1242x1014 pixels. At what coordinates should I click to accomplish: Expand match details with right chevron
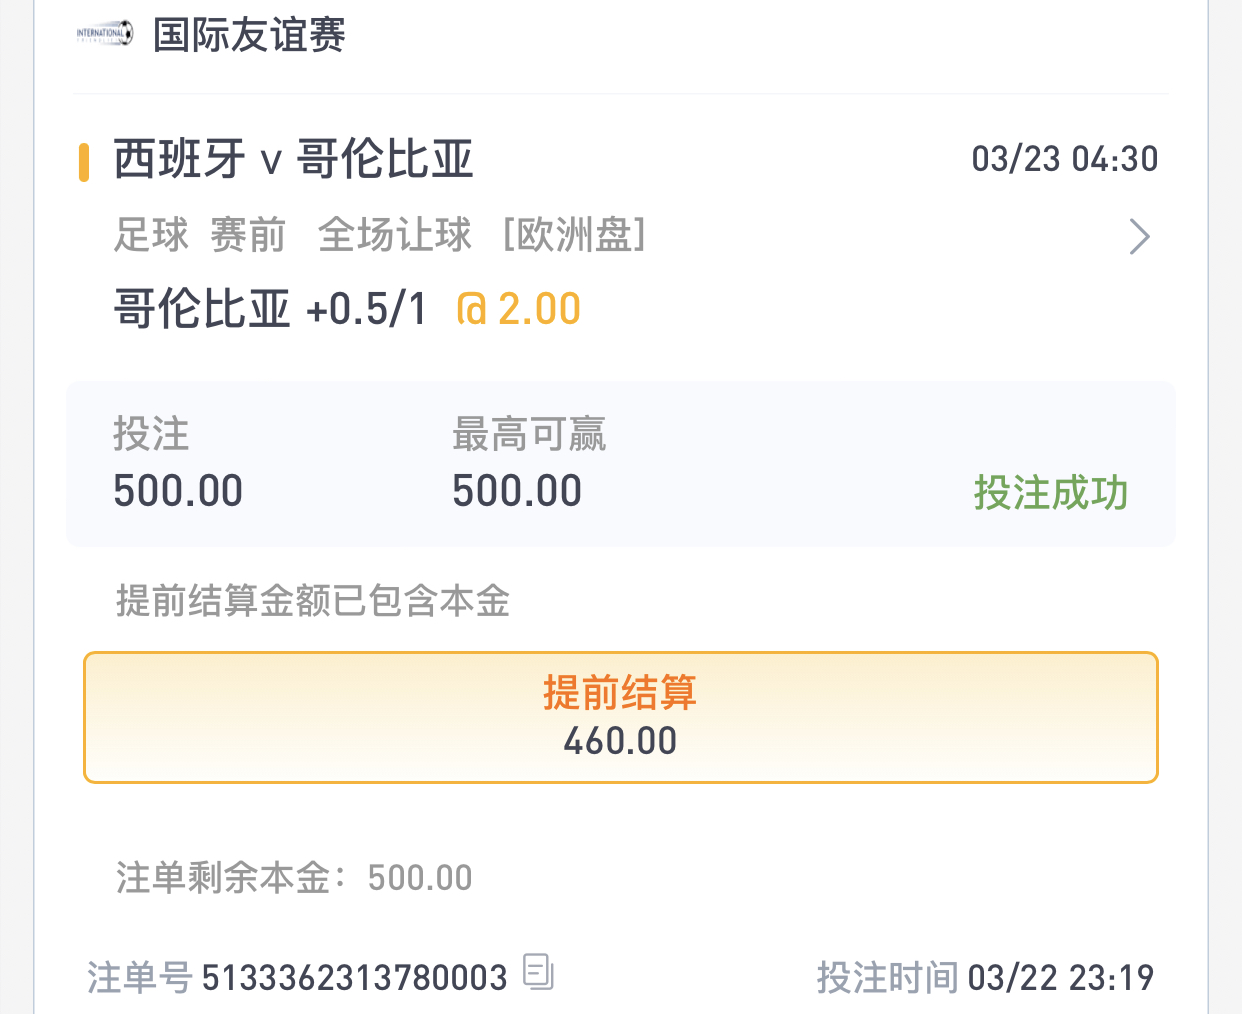pos(1139,237)
